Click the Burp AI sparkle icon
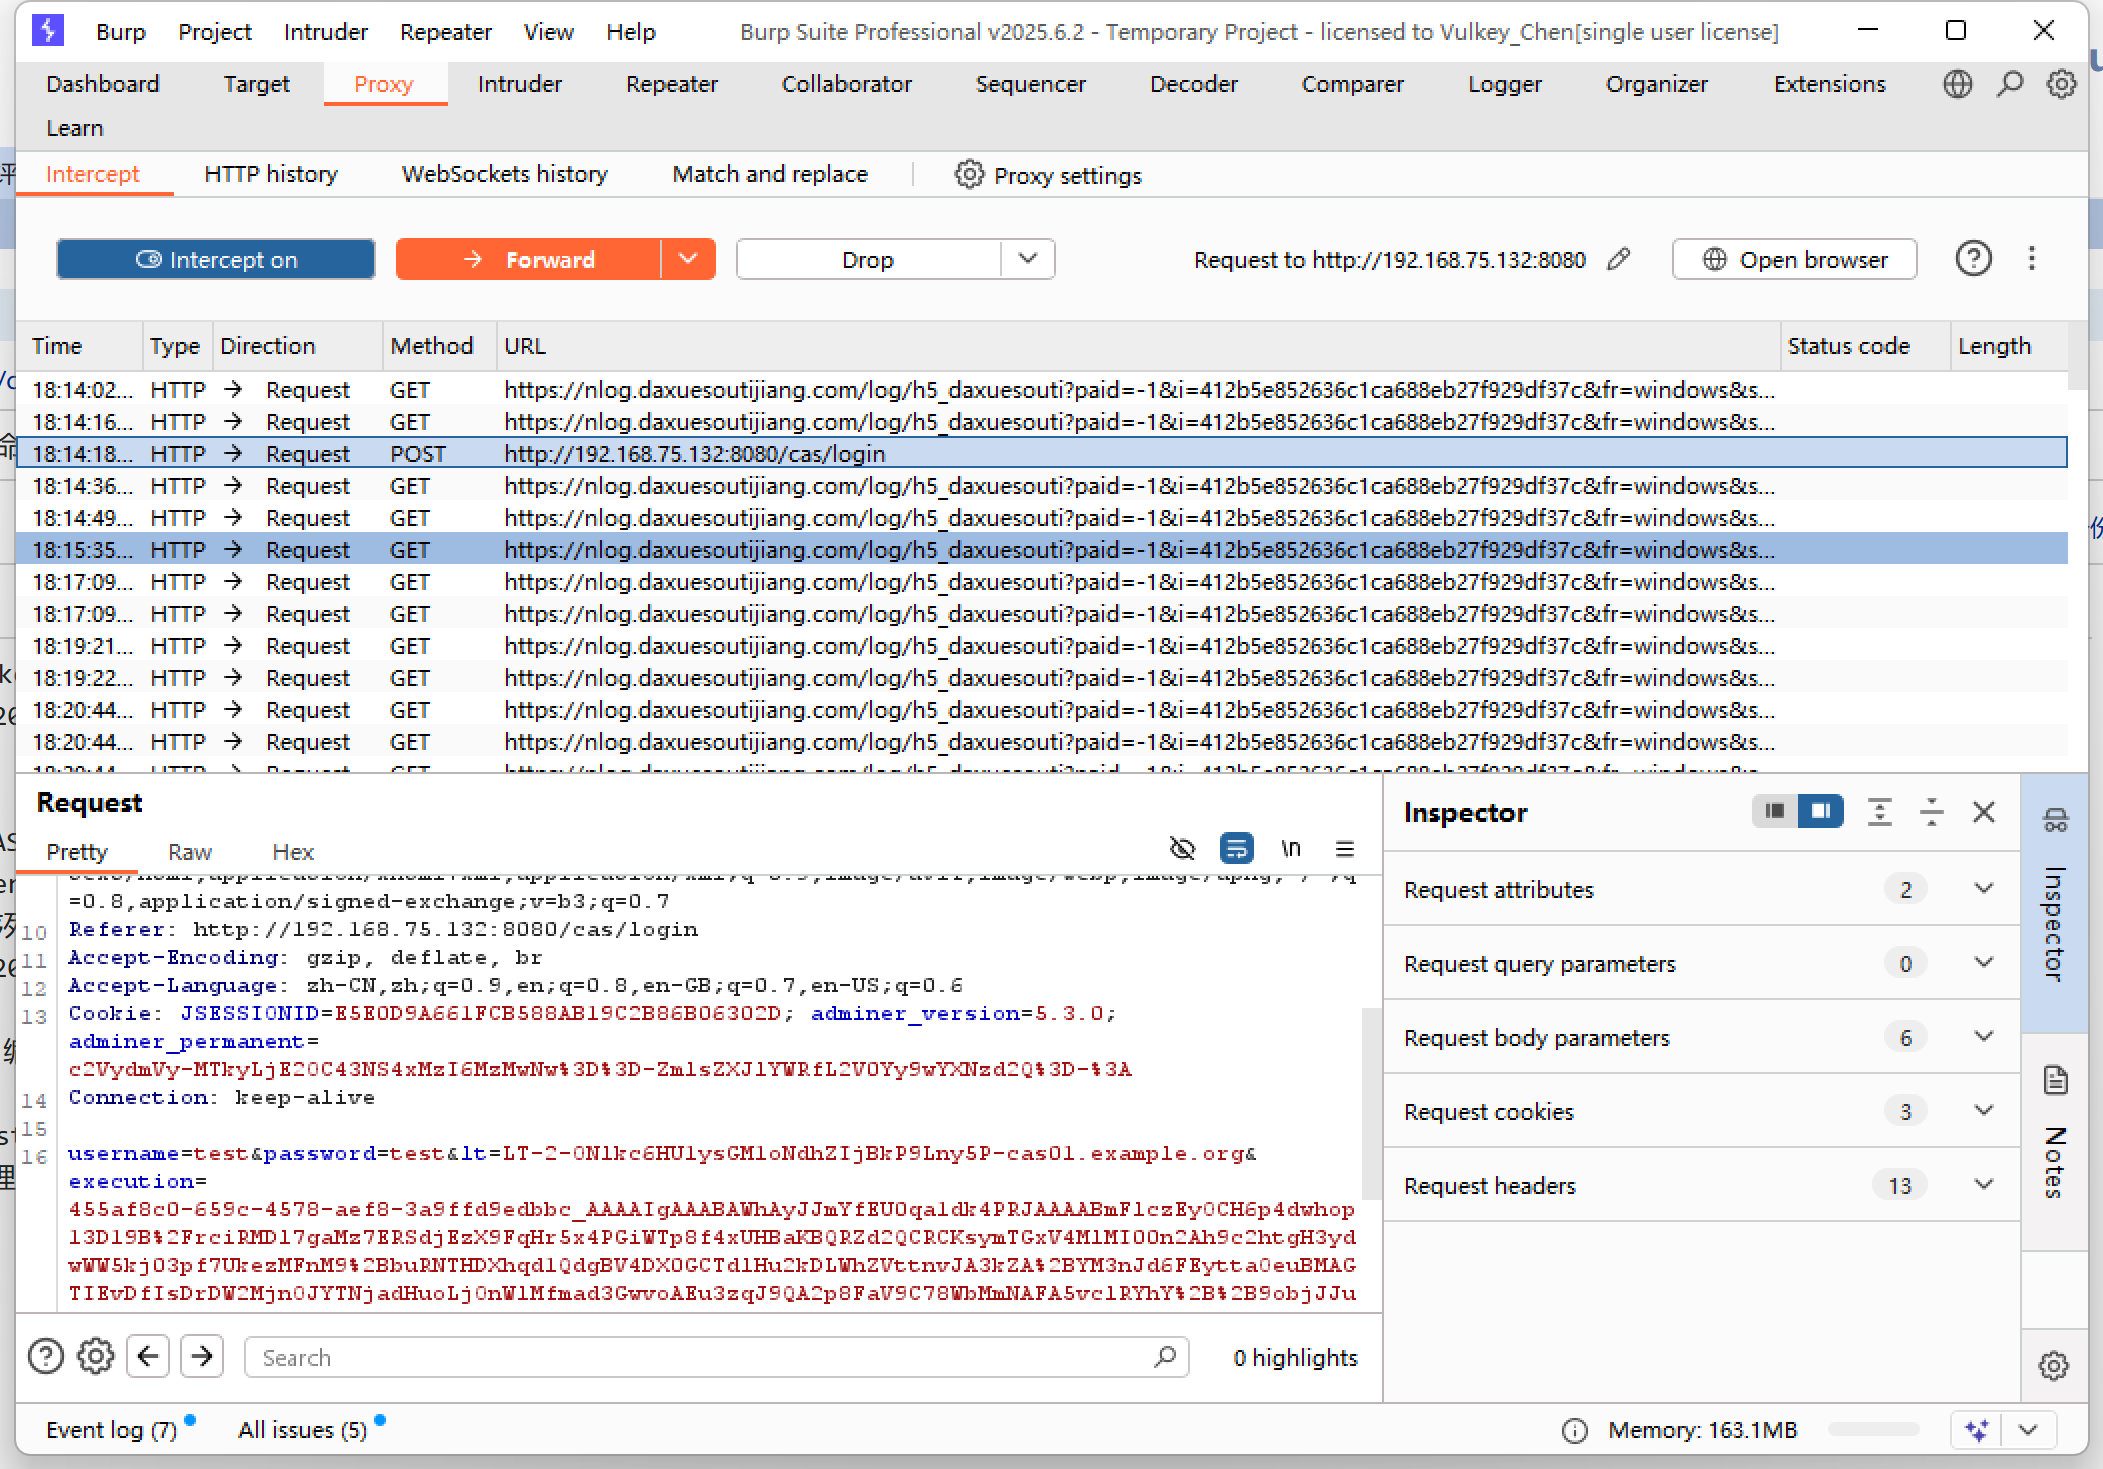This screenshot has width=2103, height=1469. pyautogui.click(x=1977, y=1430)
